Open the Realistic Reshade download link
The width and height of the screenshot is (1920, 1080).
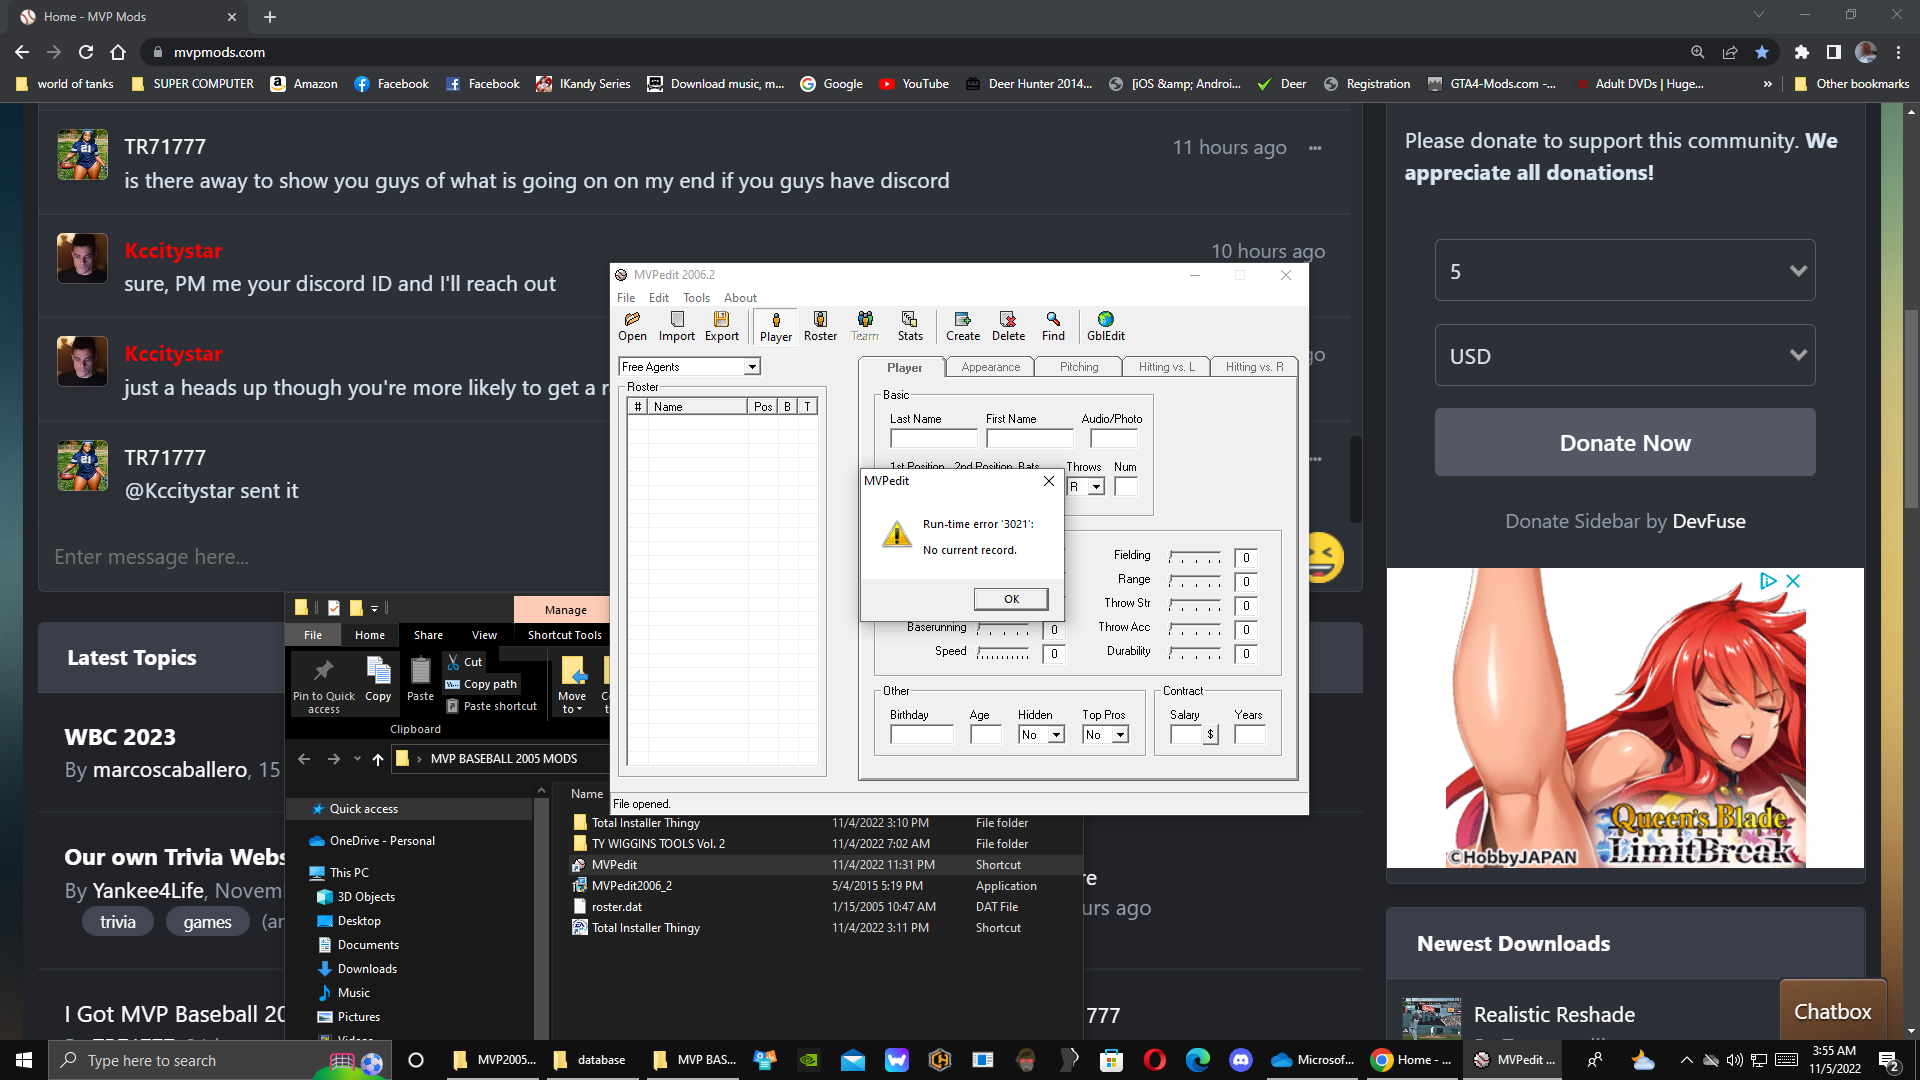pyautogui.click(x=1554, y=1014)
